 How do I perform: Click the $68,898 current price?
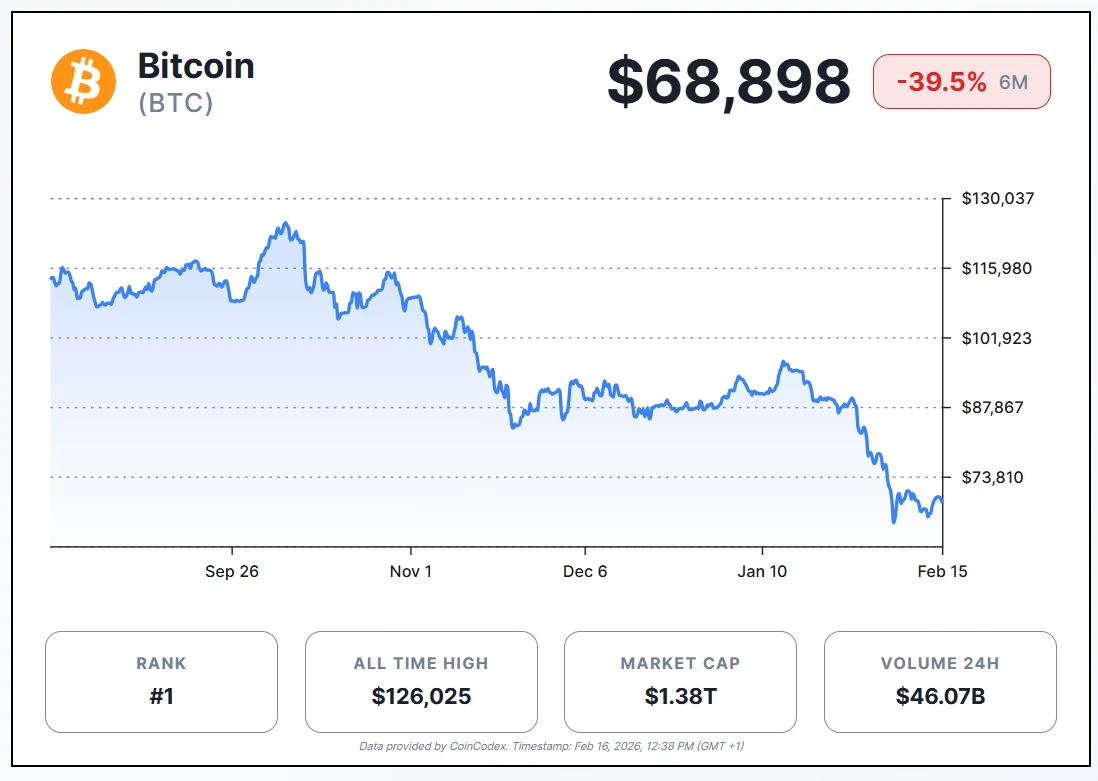pyautogui.click(x=729, y=82)
